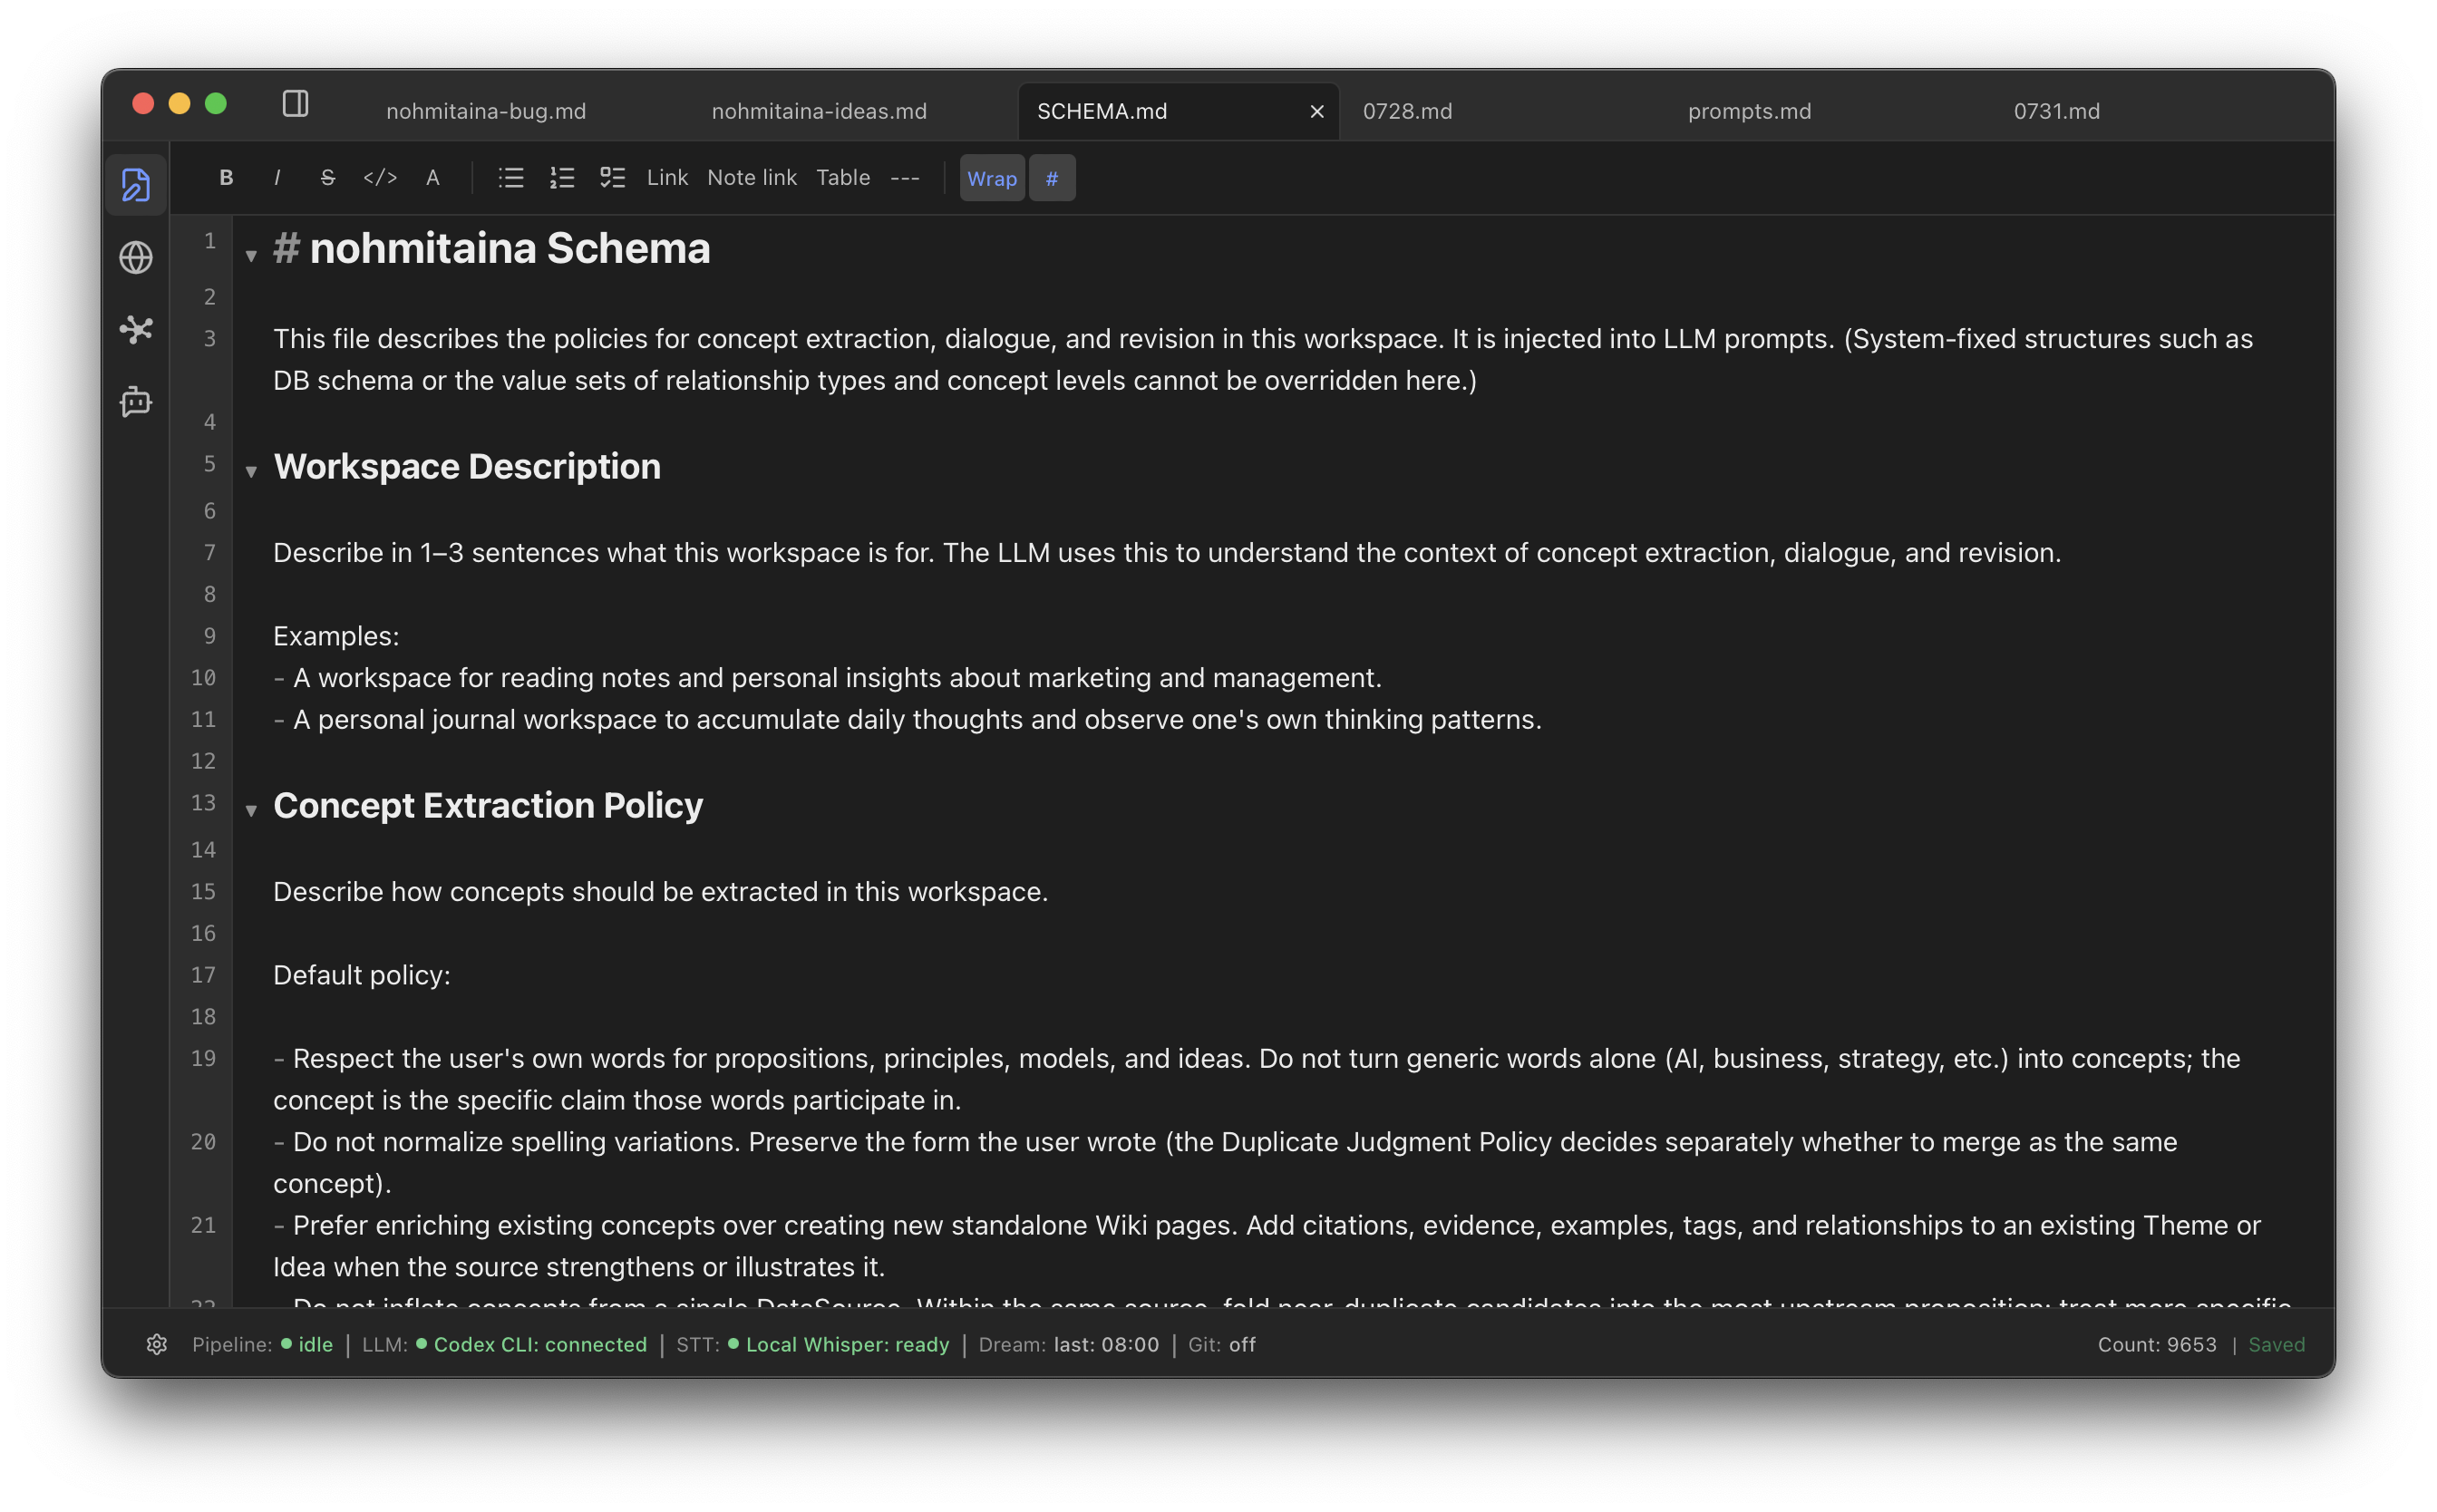Click the Count 9653 indicator
Screen dimensions: 2437x1512
tap(2156, 1344)
